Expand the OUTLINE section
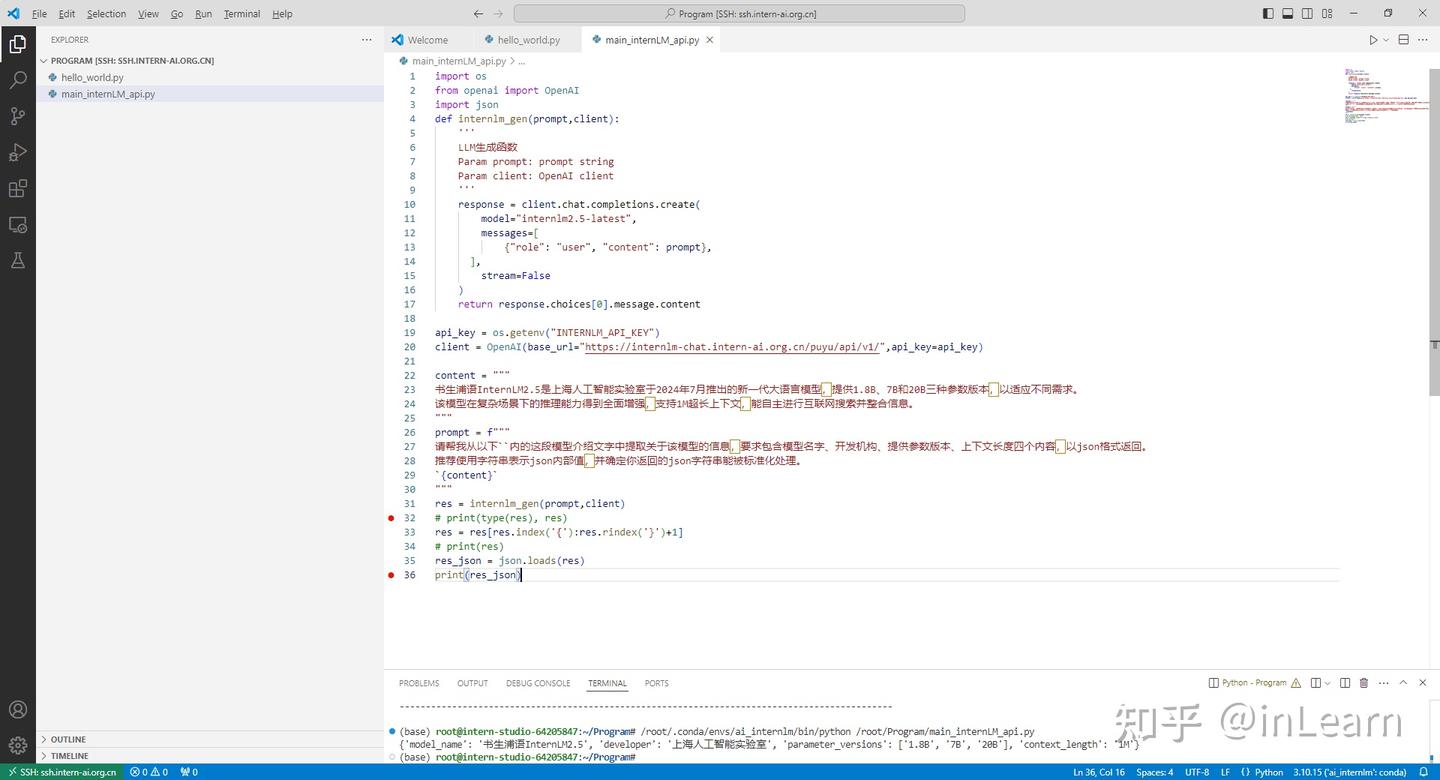 (x=68, y=739)
